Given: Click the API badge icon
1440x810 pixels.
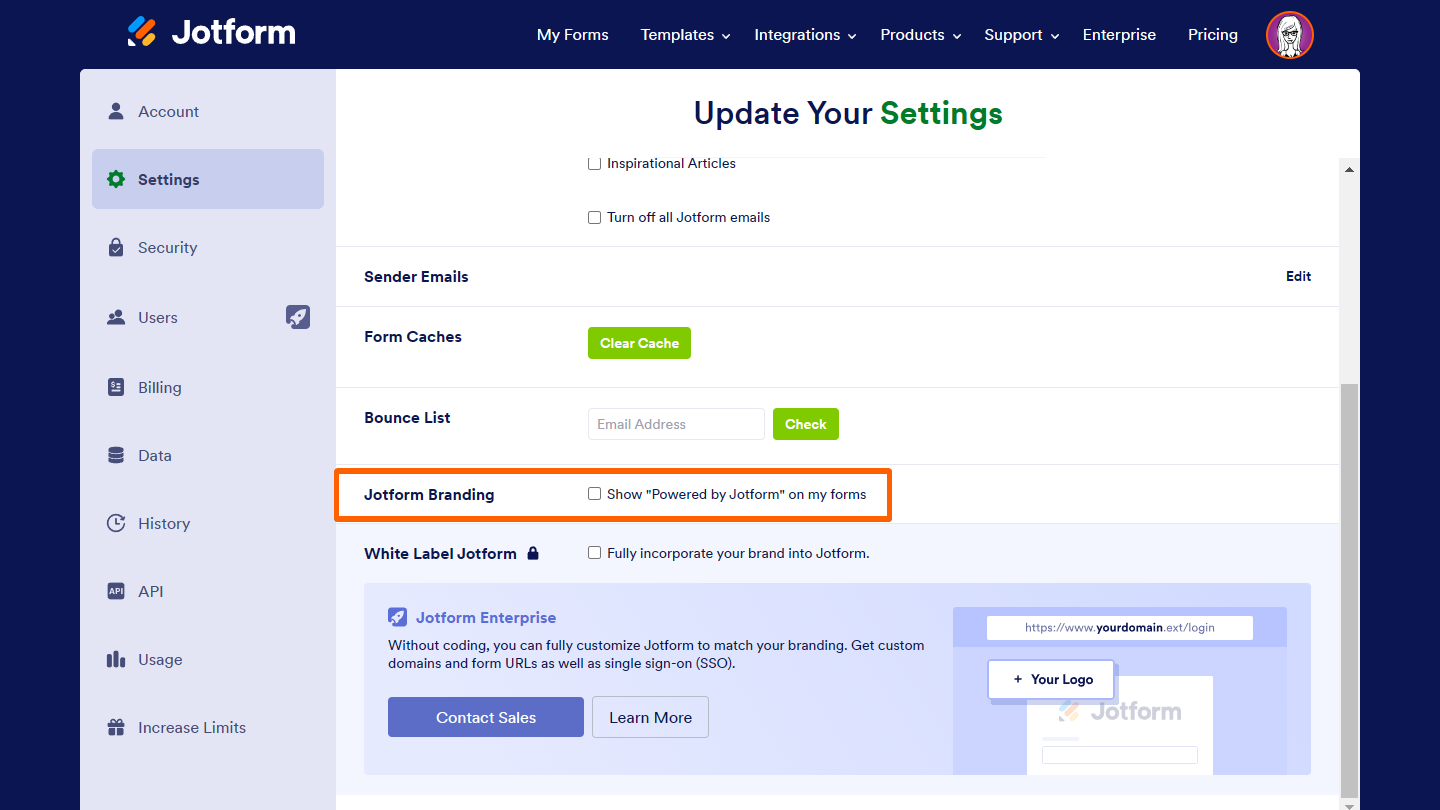Looking at the screenshot, I should point(116,591).
